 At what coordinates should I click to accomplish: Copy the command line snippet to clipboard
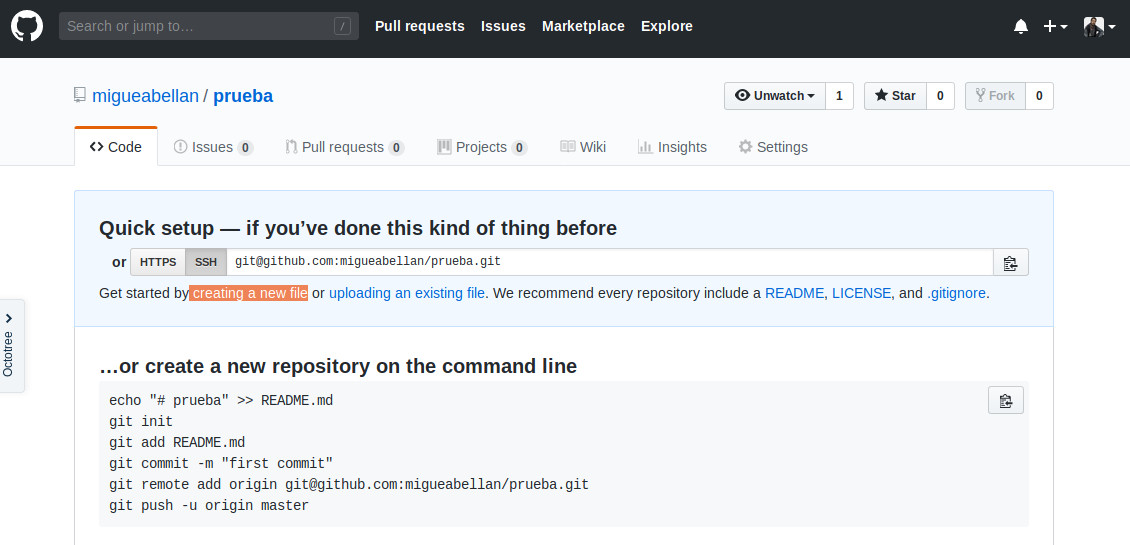click(1005, 400)
